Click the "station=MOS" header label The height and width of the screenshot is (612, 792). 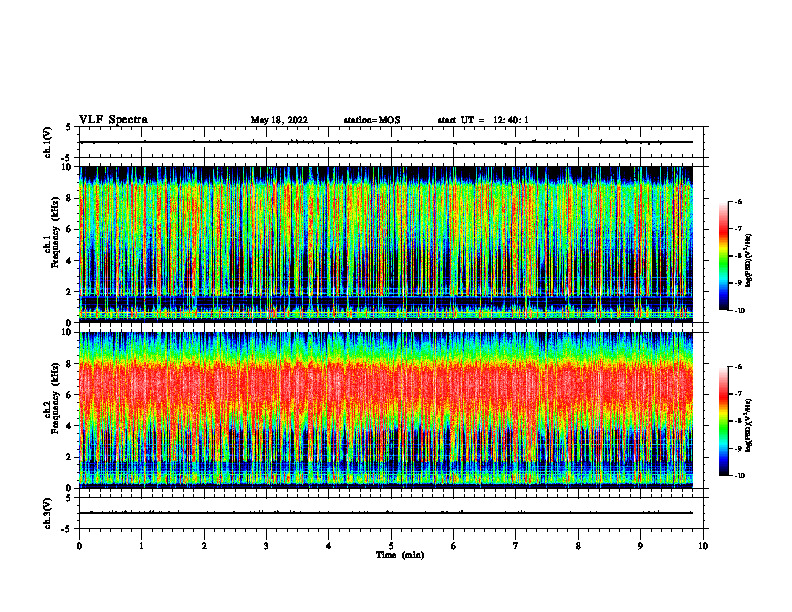tap(372, 120)
